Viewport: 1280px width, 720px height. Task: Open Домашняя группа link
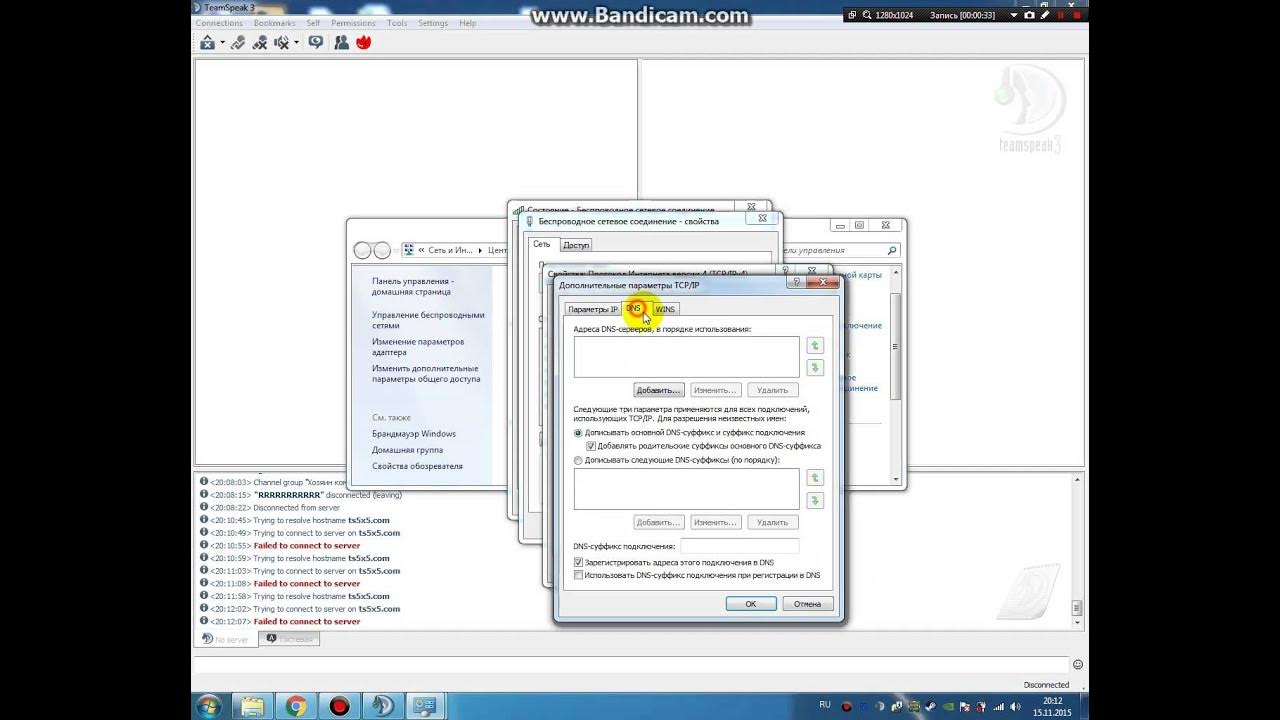click(407, 450)
